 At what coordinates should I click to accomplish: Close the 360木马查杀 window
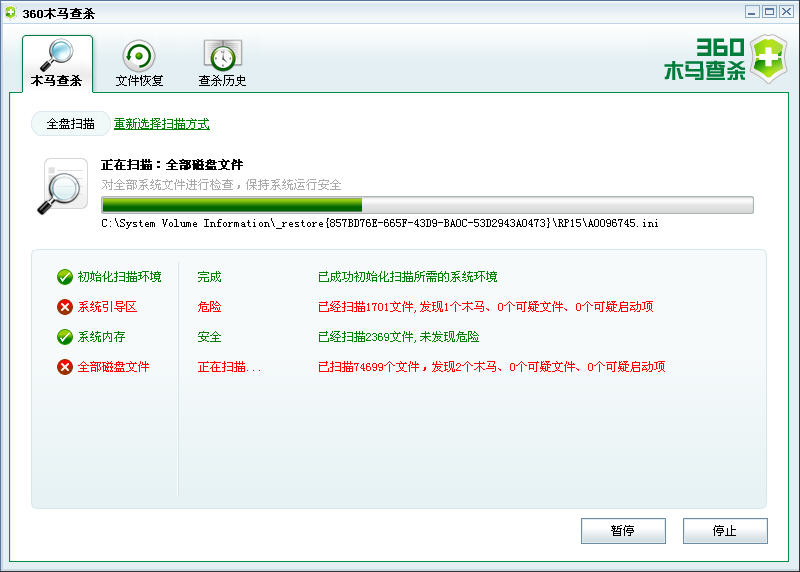point(786,12)
